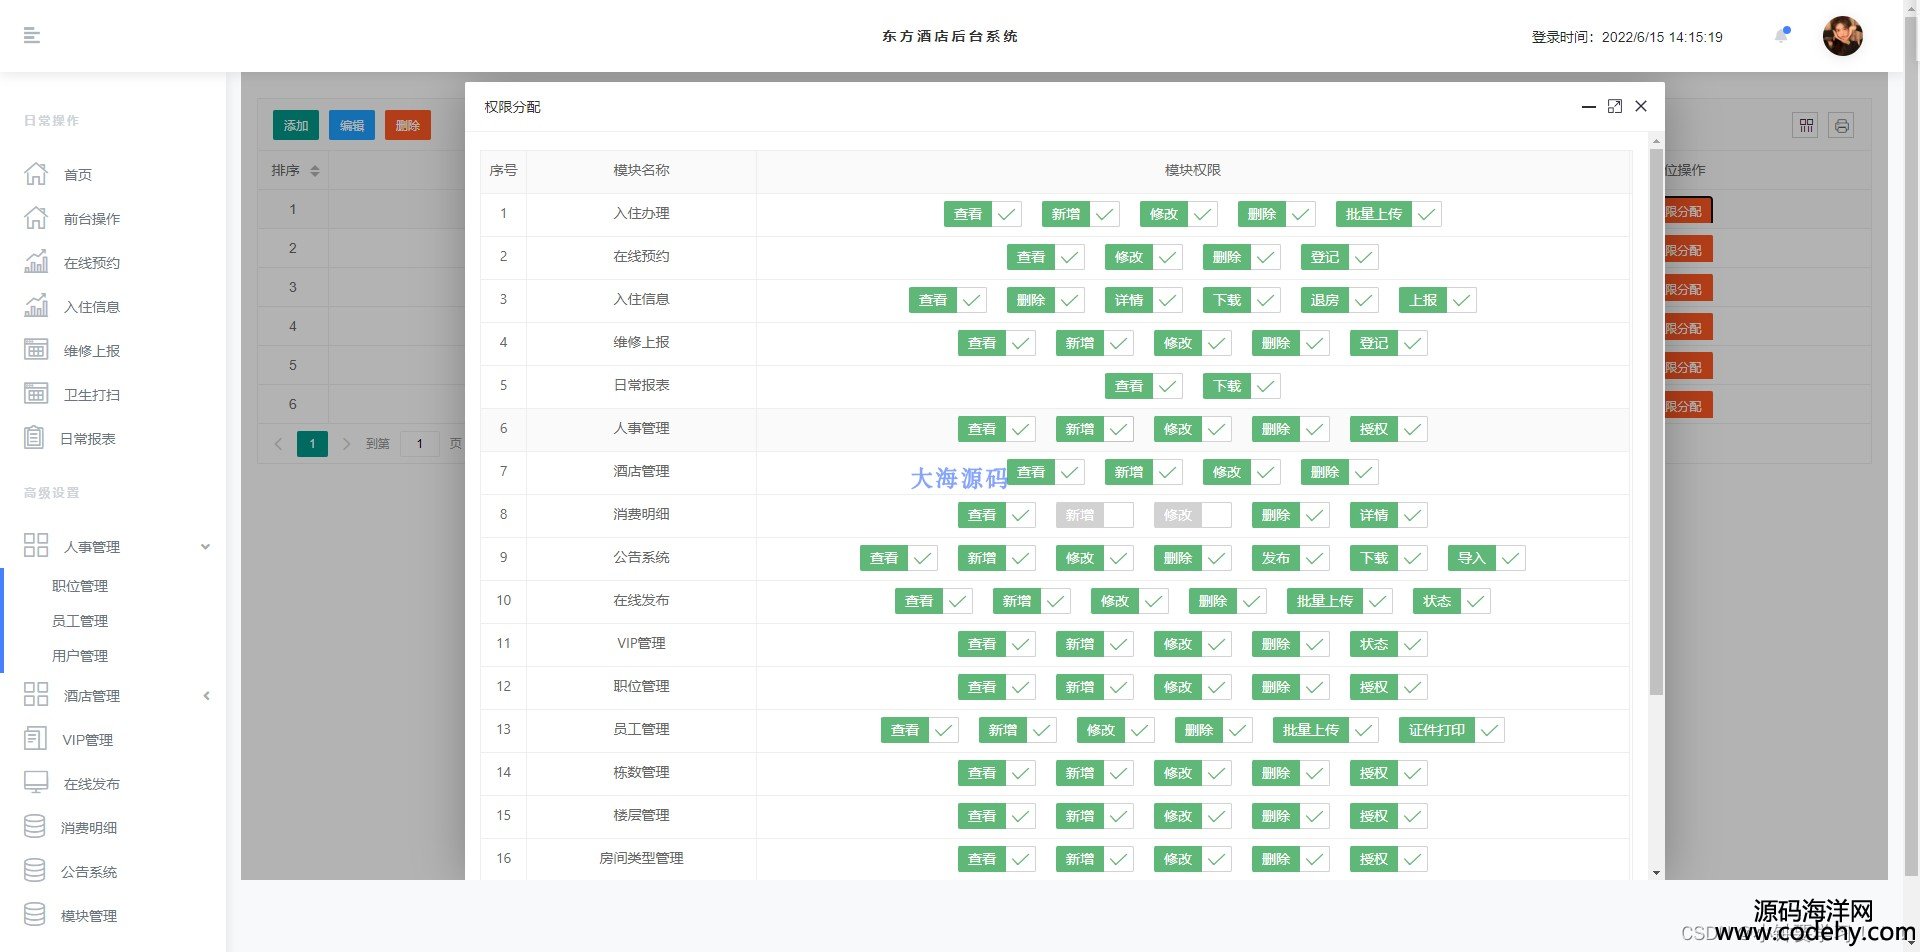Open notifications via the bell icon
The height and width of the screenshot is (952, 1920).
[x=1781, y=36]
